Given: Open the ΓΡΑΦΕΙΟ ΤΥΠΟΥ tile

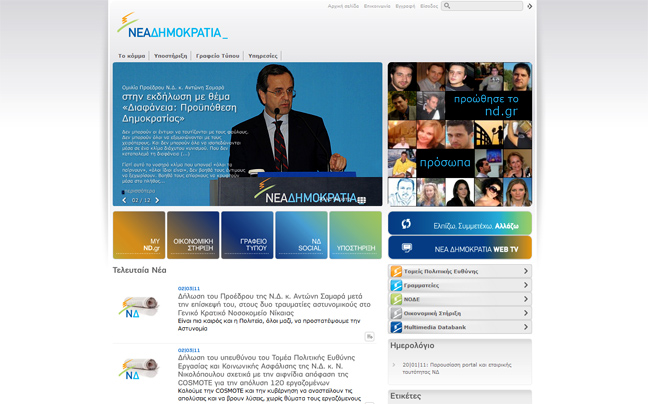Looking at the screenshot, I should 247,235.
